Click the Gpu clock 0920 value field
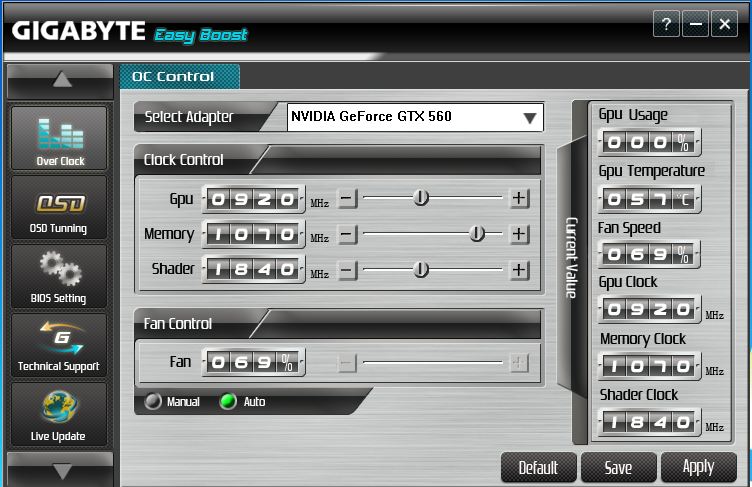The width and height of the screenshot is (752, 487). click(253, 199)
